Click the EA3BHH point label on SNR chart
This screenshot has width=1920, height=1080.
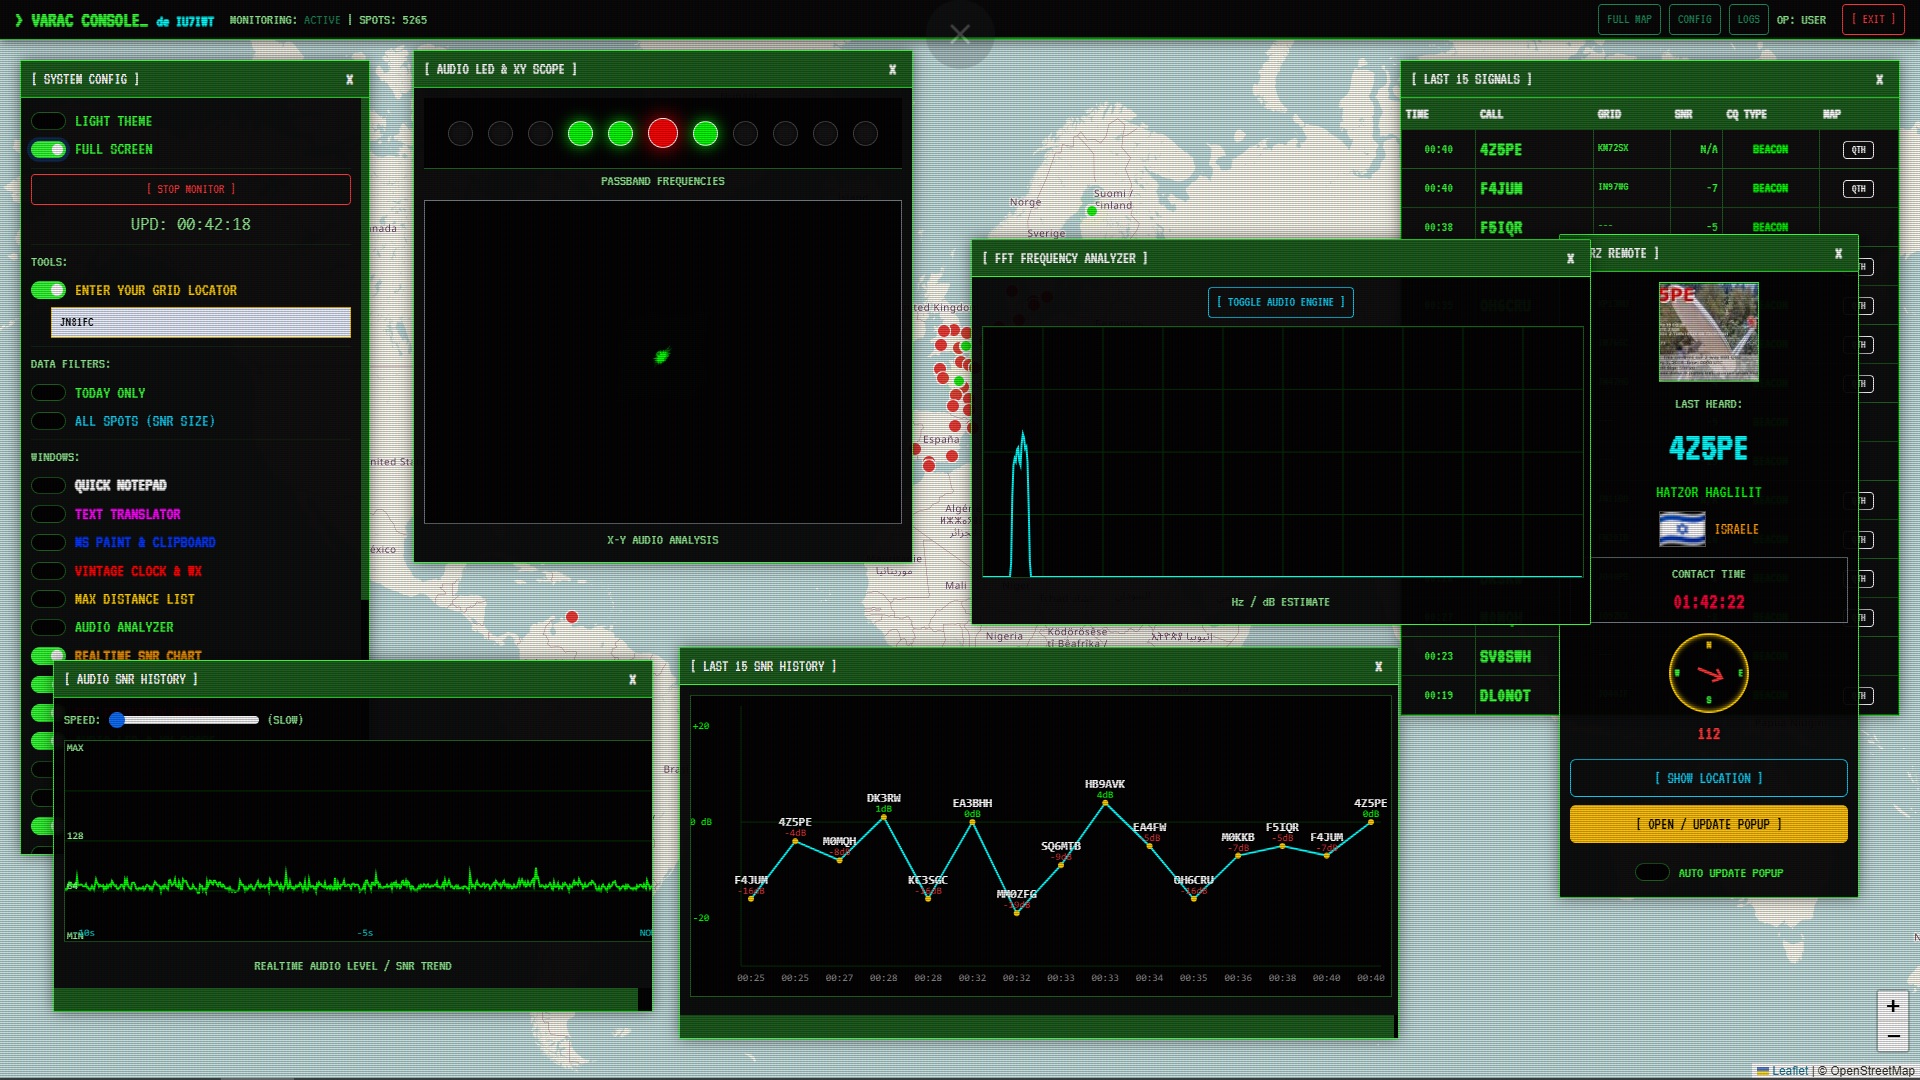pos(972,803)
